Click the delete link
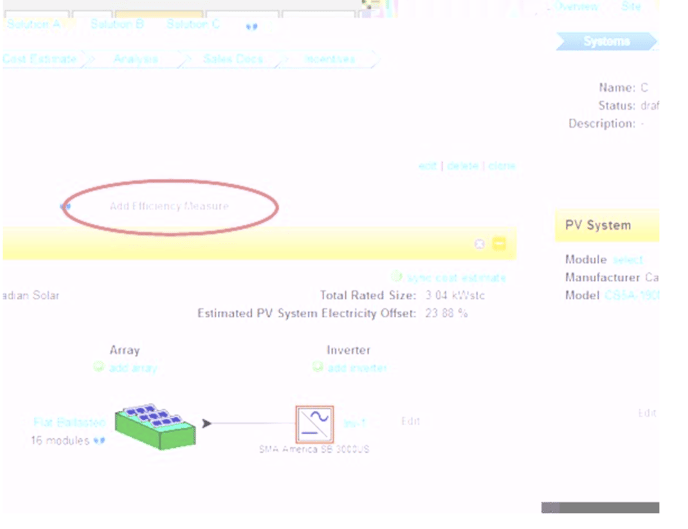Screen dimensions: 688x529 (x=462, y=166)
